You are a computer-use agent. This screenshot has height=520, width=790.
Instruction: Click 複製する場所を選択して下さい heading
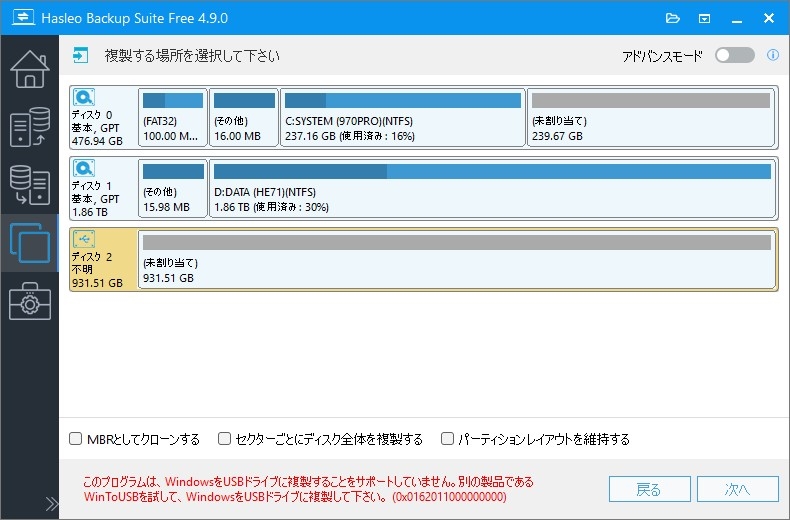point(192,55)
